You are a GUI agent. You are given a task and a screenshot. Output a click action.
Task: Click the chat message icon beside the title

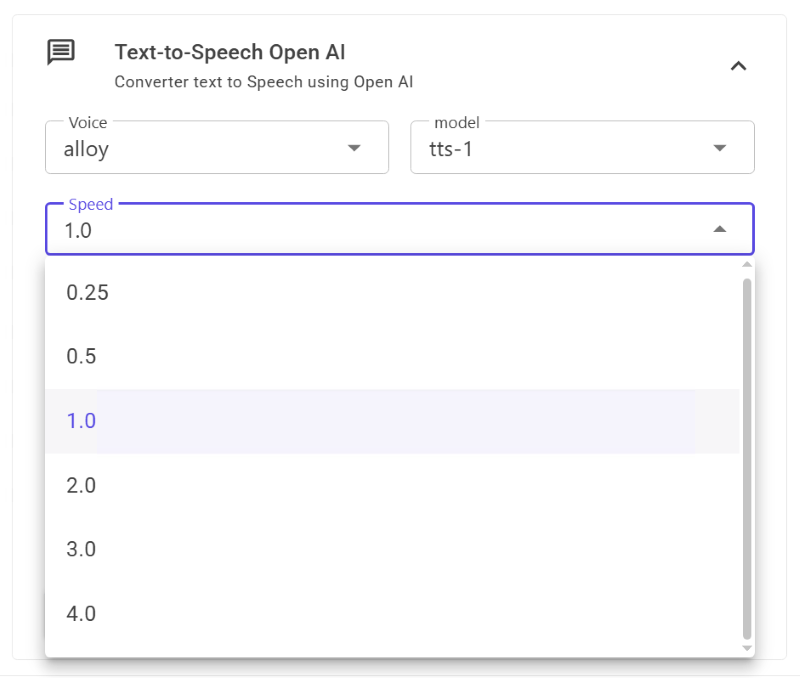[x=61, y=53]
